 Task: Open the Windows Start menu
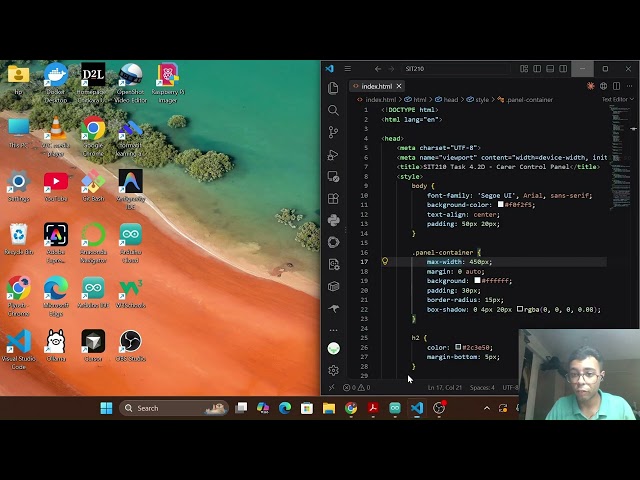tap(106, 408)
